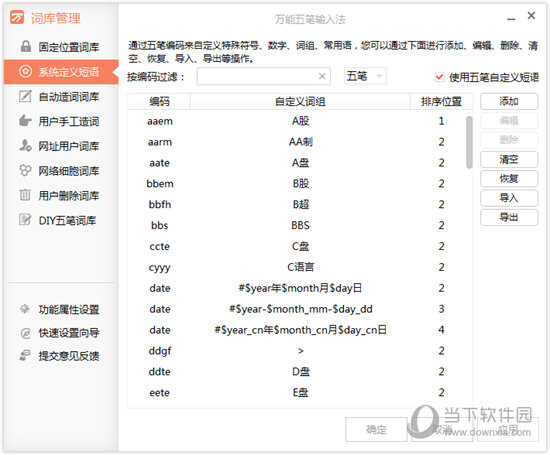Focus the 按编码过滤 input field
The image size is (550, 455).
(x=263, y=76)
